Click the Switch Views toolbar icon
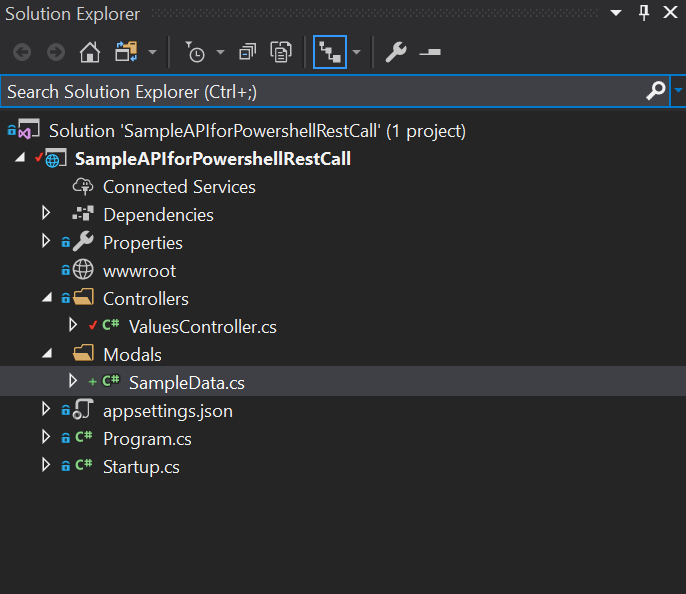The height and width of the screenshot is (594, 686). click(126, 53)
